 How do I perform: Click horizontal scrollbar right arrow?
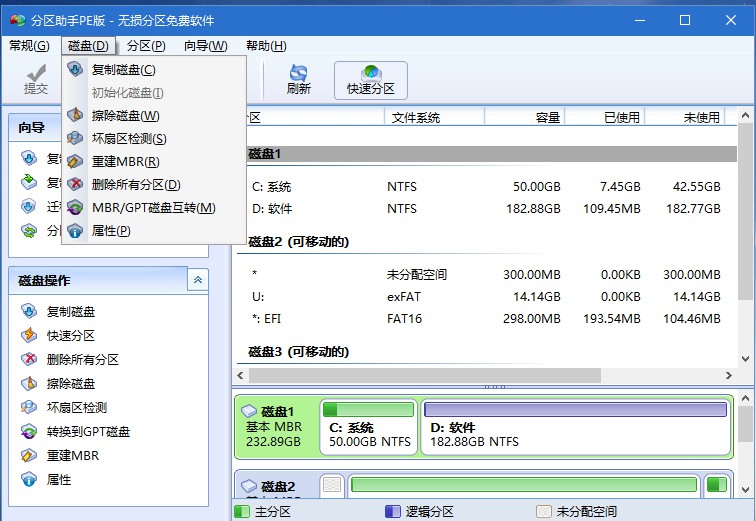tap(729, 375)
